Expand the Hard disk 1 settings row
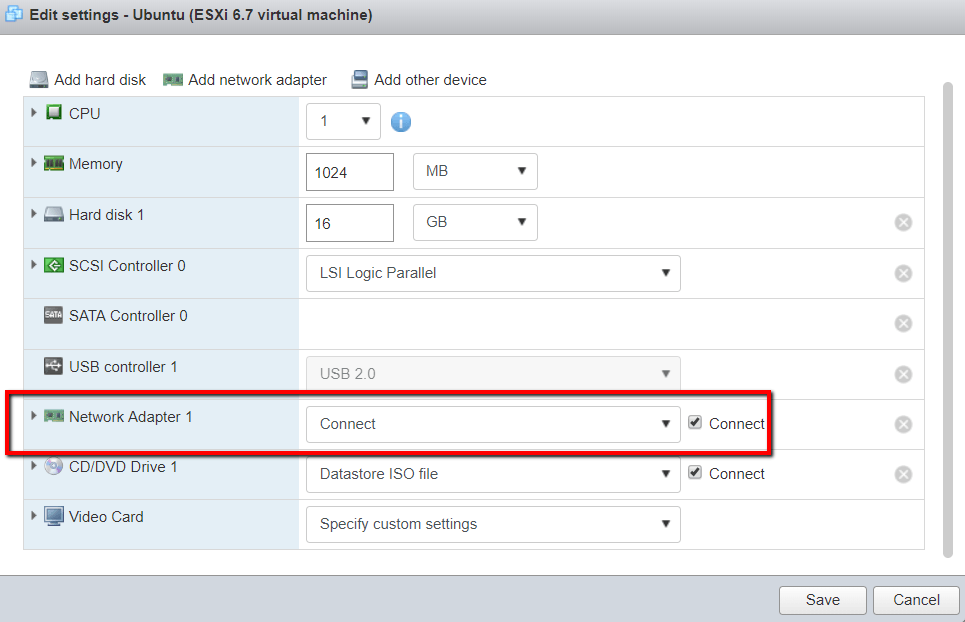This screenshot has width=965, height=622. pos(35,214)
